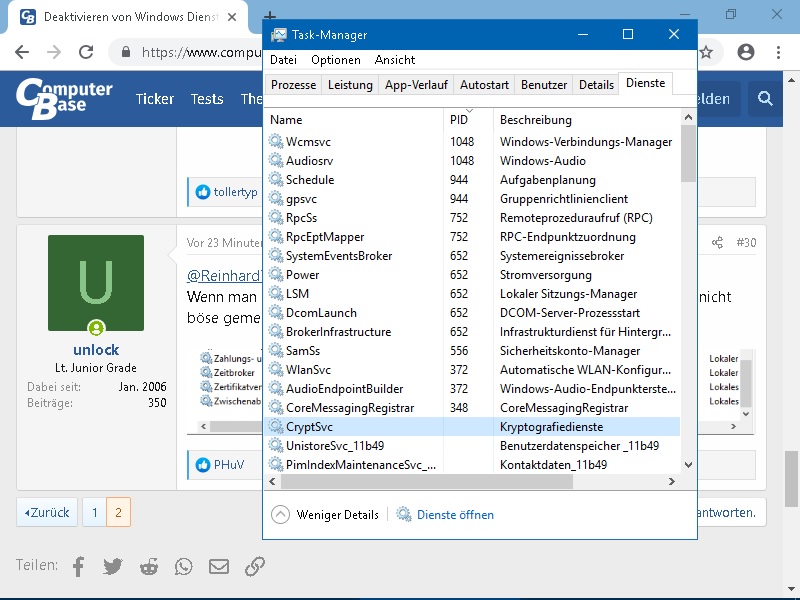Click the browser page scrollbar thumb

(x=791, y=479)
